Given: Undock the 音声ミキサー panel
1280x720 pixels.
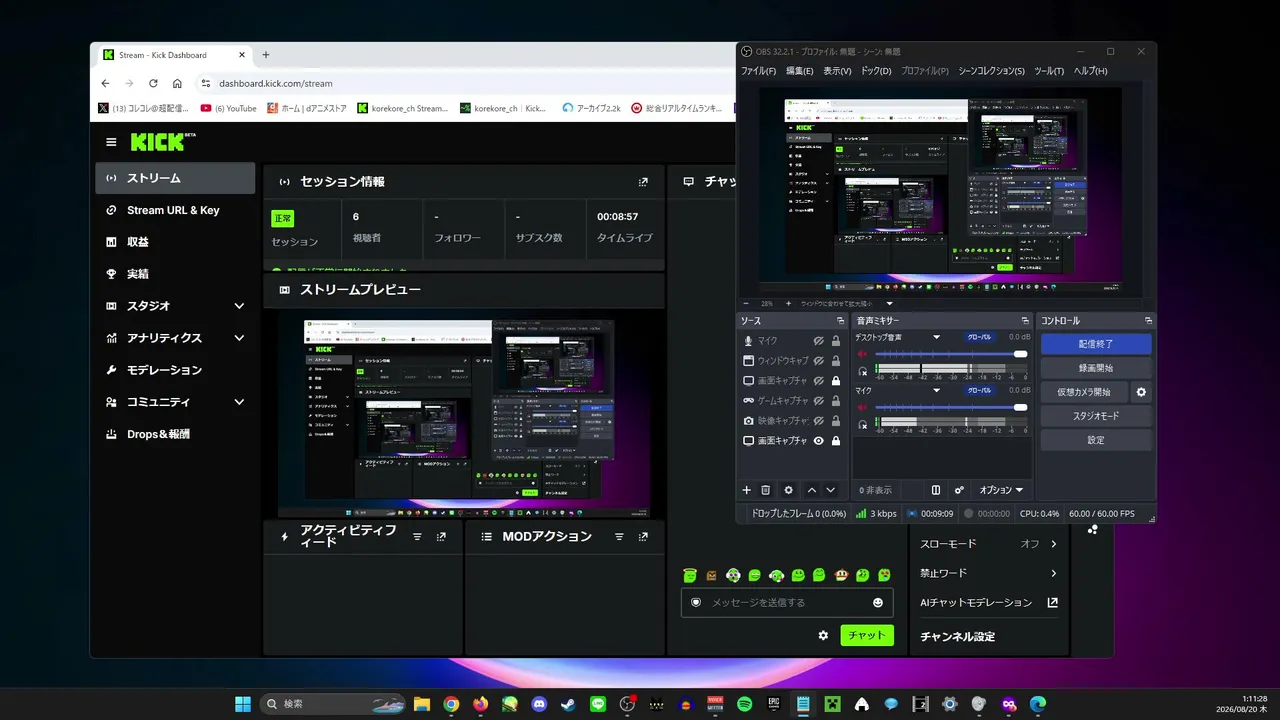Looking at the screenshot, I should (1025, 321).
